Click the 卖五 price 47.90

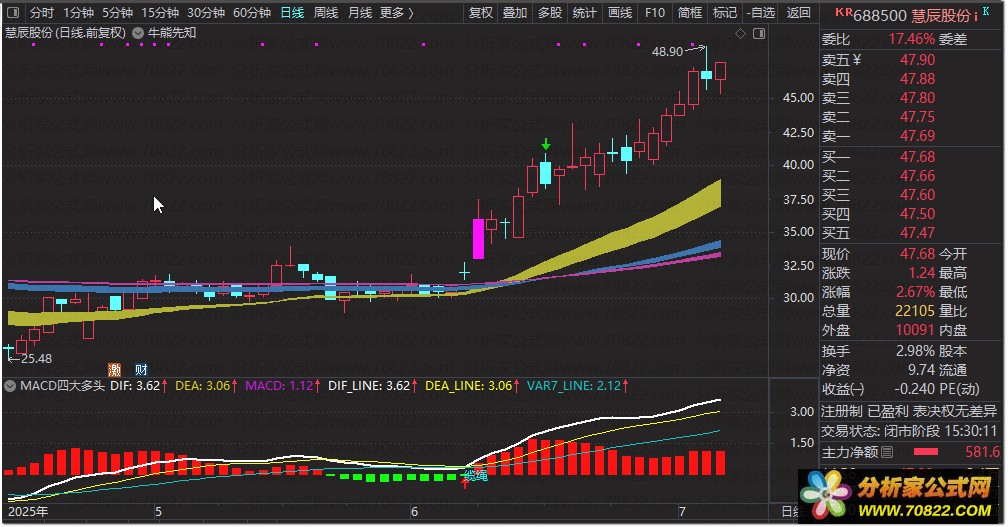point(917,60)
